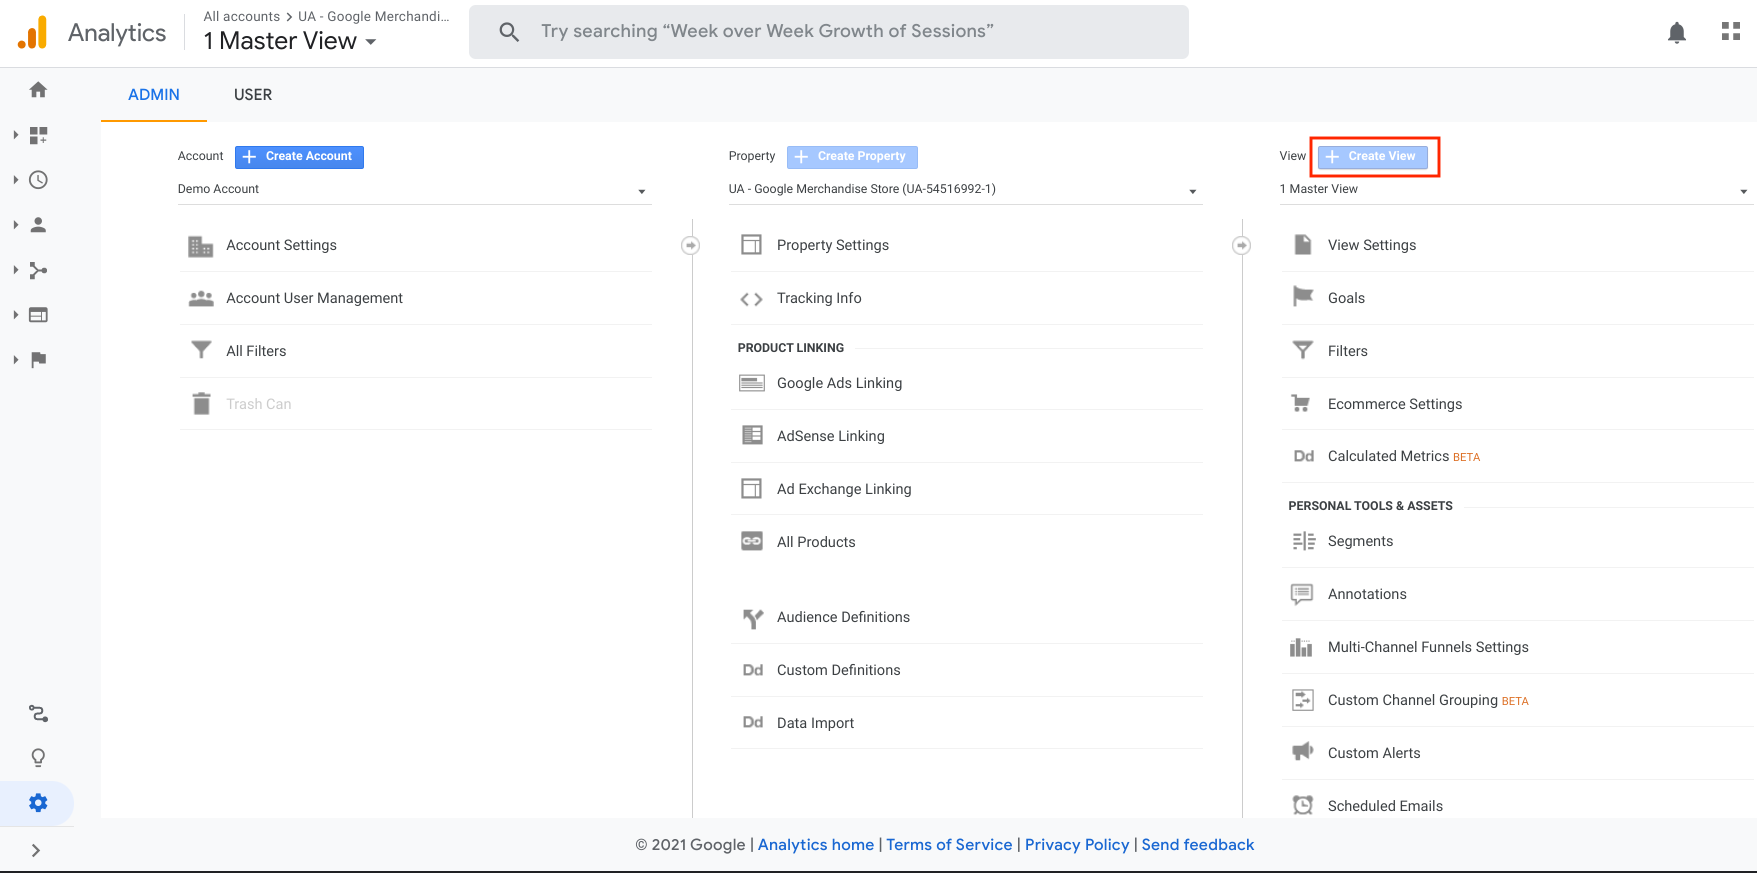Switch to the USER tab
This screenshot has height=873, width=1757.
[253, 95]
